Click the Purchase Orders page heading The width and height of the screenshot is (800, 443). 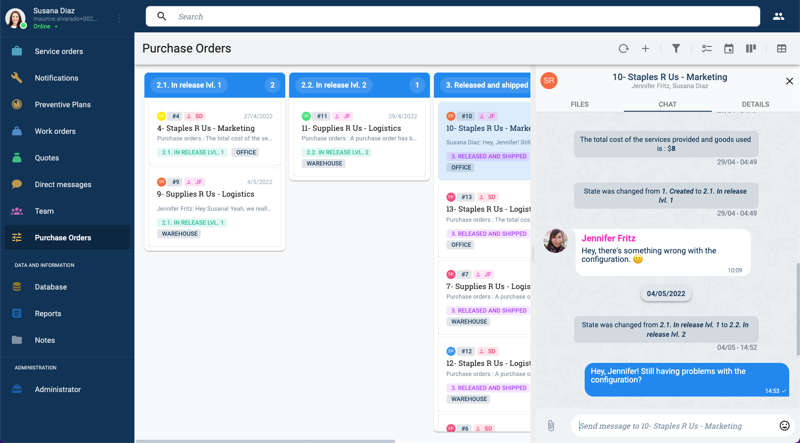187,48
